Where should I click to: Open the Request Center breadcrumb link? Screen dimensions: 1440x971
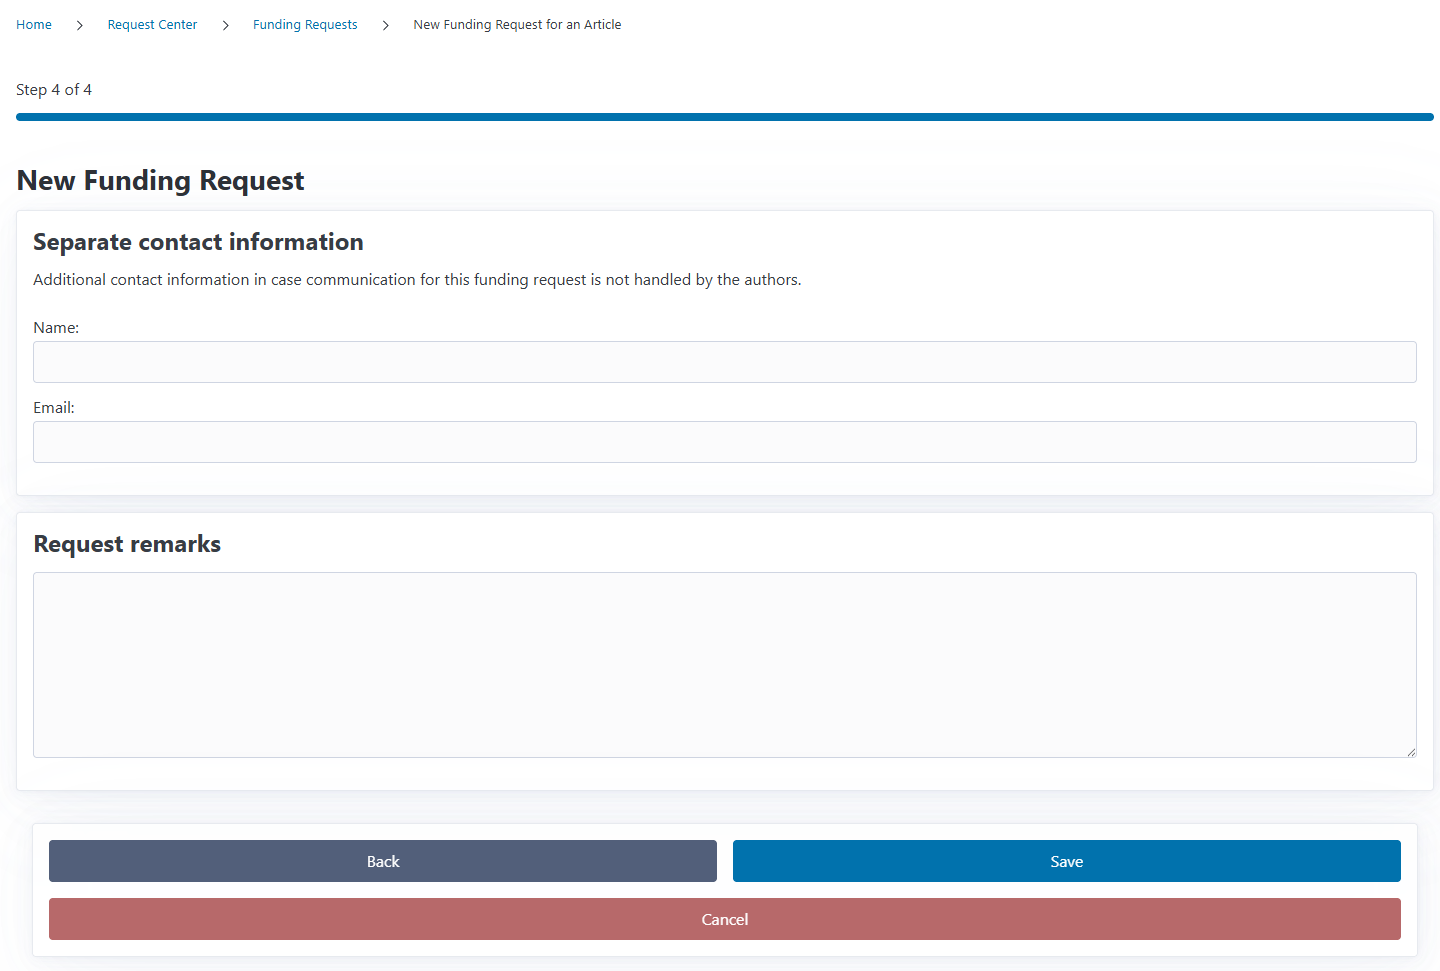pos(152,25)
